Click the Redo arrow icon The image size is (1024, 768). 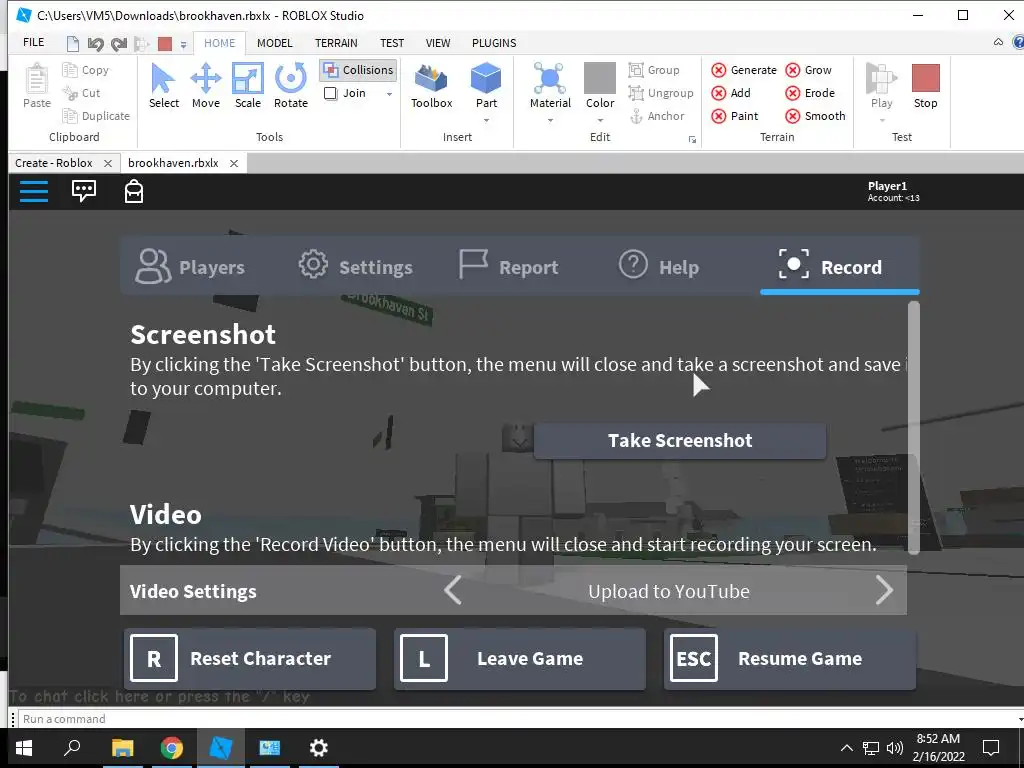click(x=119, y=44)
